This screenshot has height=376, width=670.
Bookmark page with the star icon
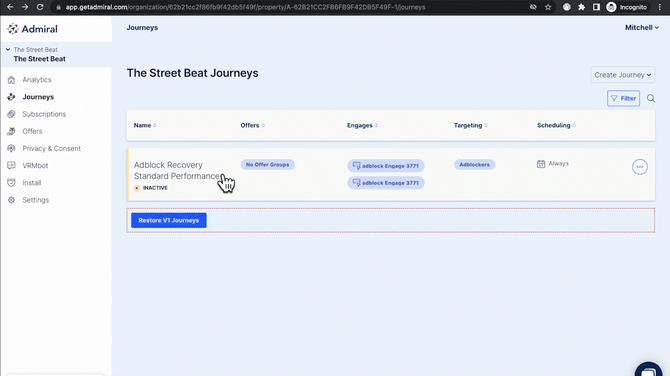[548, 7]
